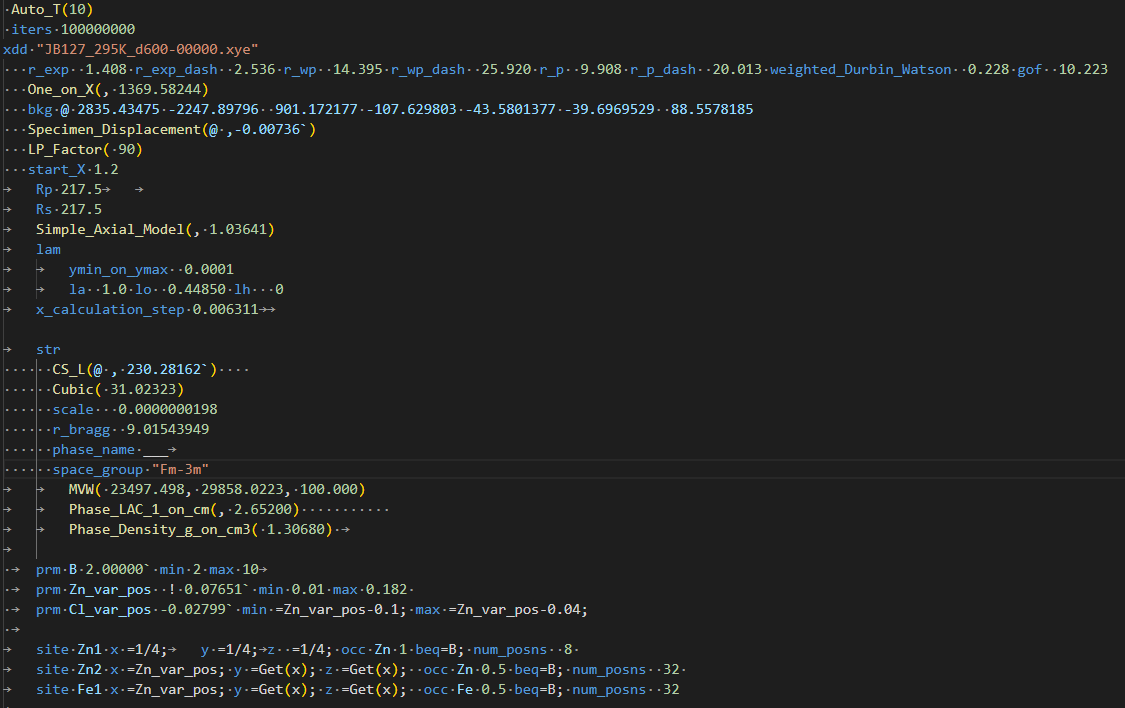1125x708 pixels.
Task: Click the Fe1 occ Fe 0.5 entry
Action: (465, 690)
